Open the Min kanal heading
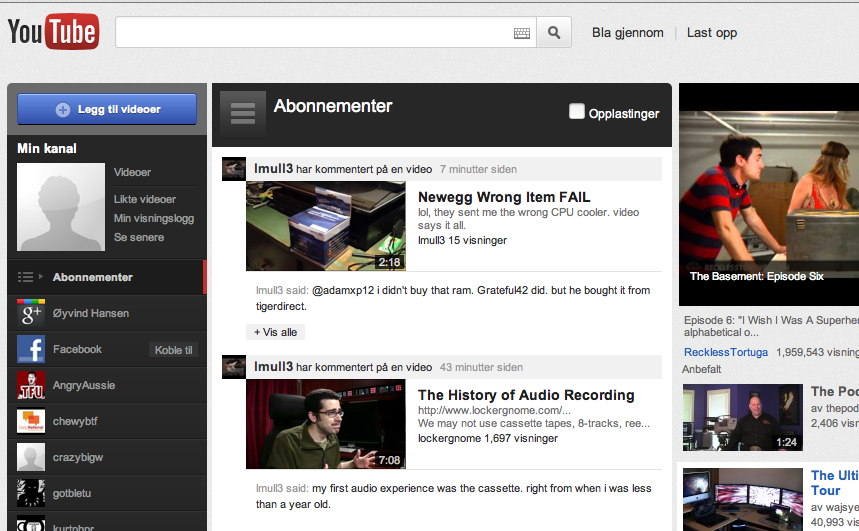The height and width of the screenshot is (531, 859). pos(47,149)
